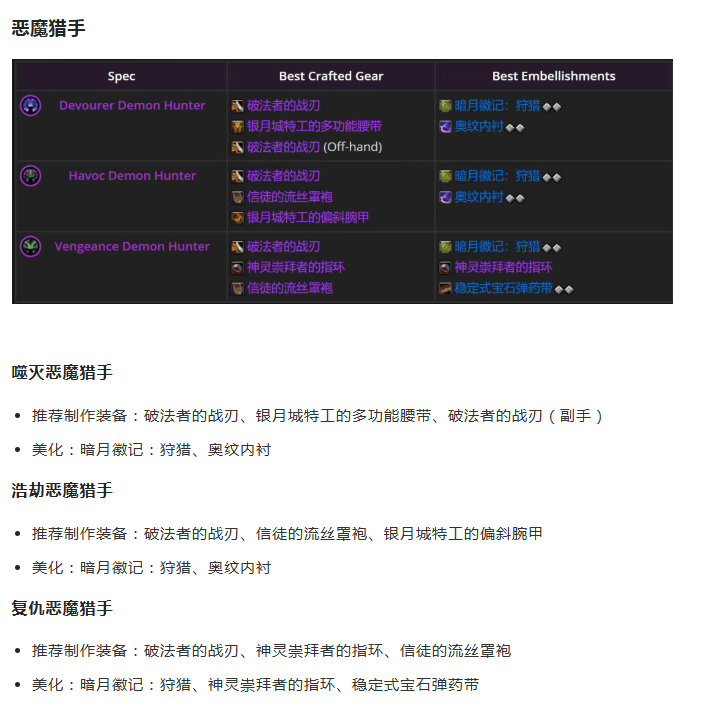Click the off-hand 破法者的战刃 item icon
Viewport: 701px width, 722px height.
click(x=238, y=147)
